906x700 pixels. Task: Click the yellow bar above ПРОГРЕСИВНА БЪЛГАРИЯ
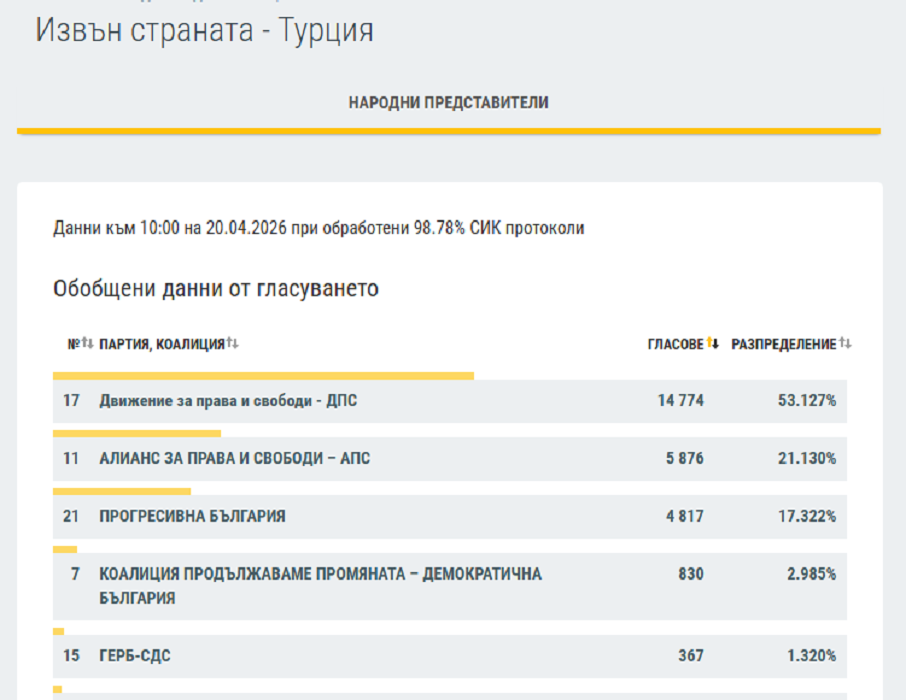click(x=121, y=492)
